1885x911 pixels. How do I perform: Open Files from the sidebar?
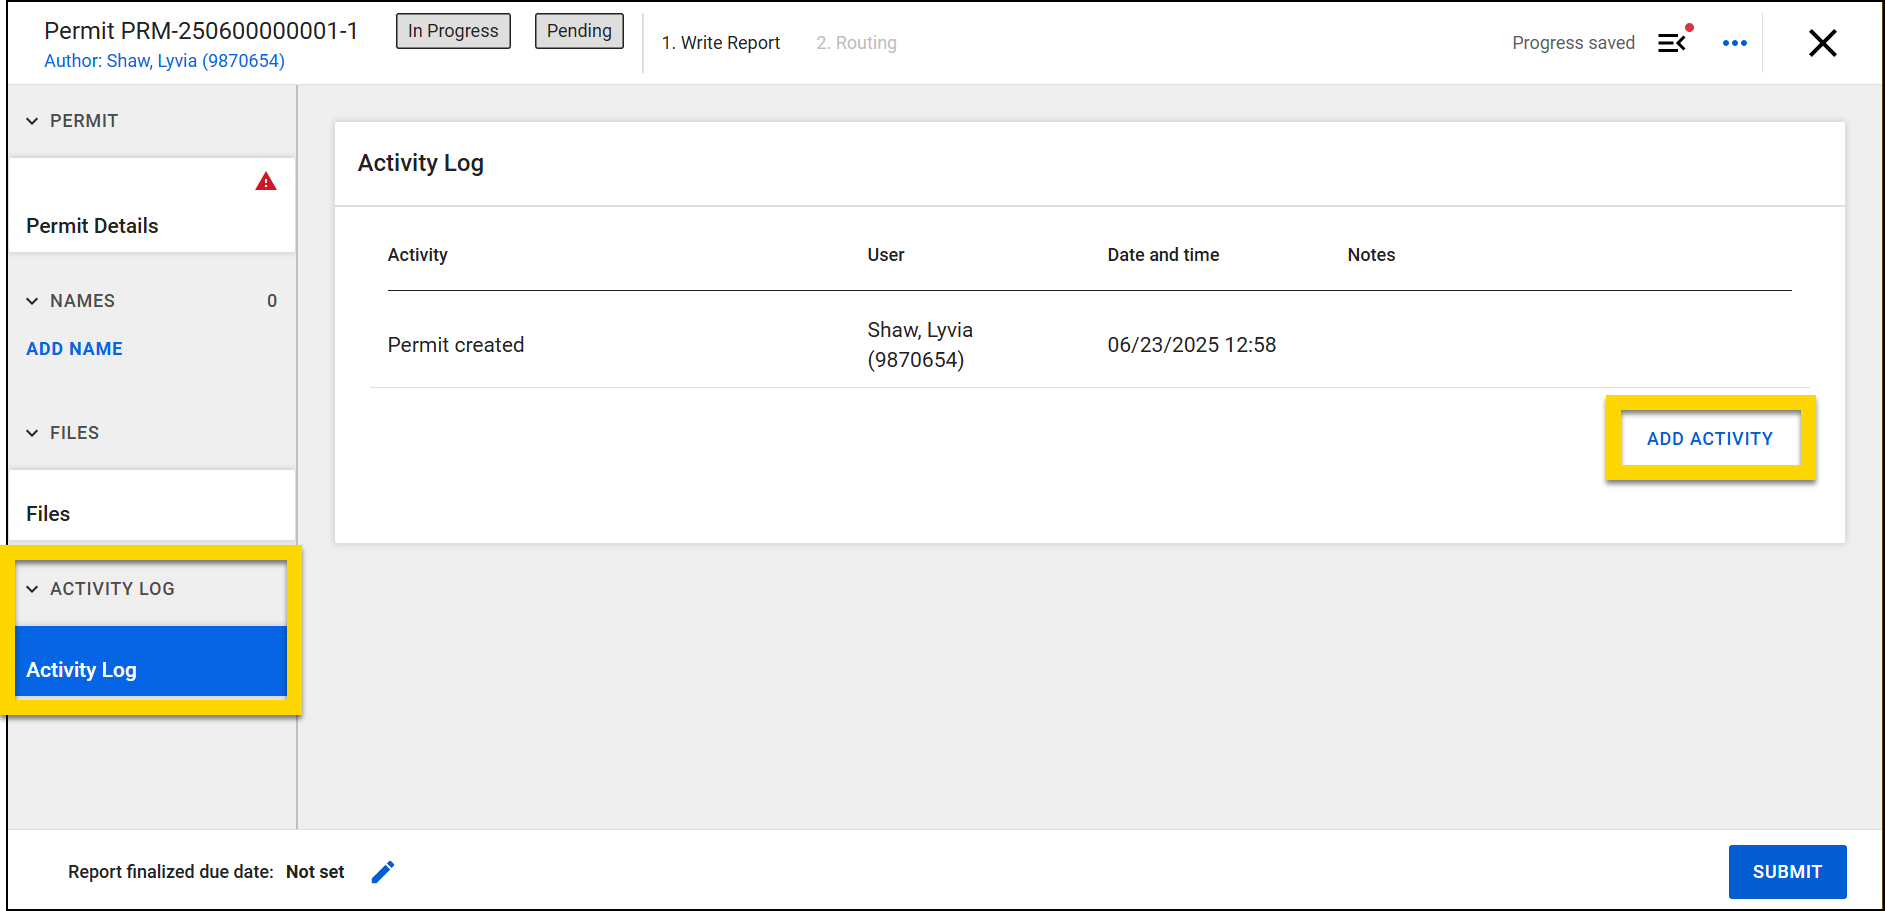click(x=47, y=513)
